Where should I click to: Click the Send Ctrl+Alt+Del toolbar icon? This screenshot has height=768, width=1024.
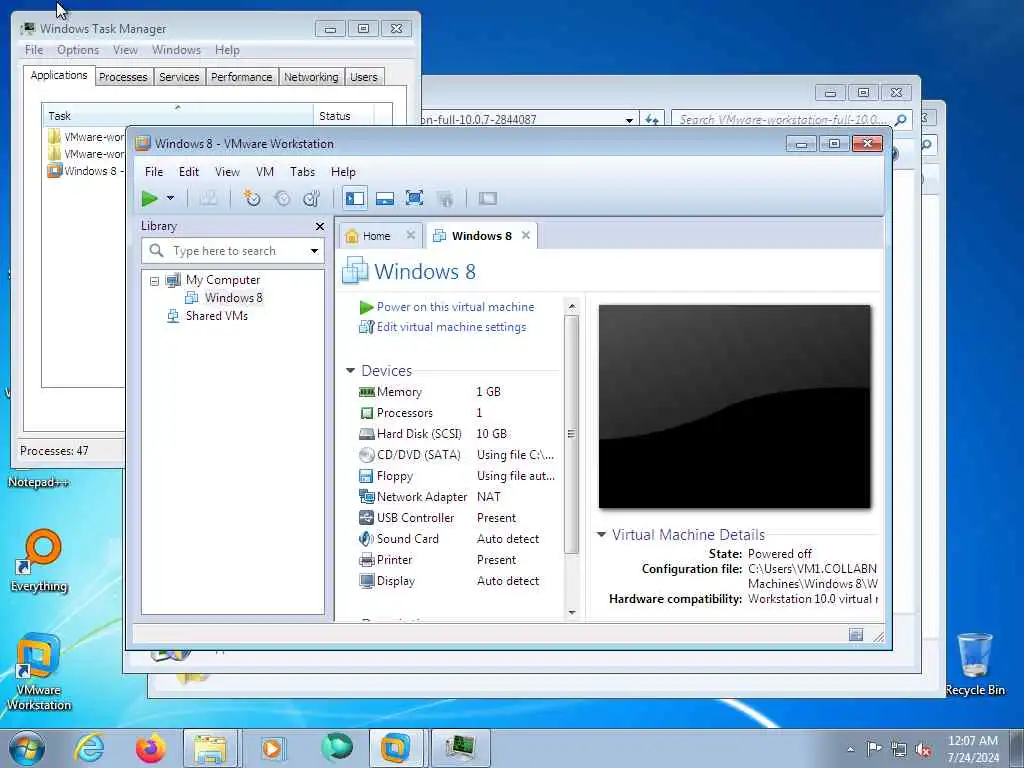[208, 198]
